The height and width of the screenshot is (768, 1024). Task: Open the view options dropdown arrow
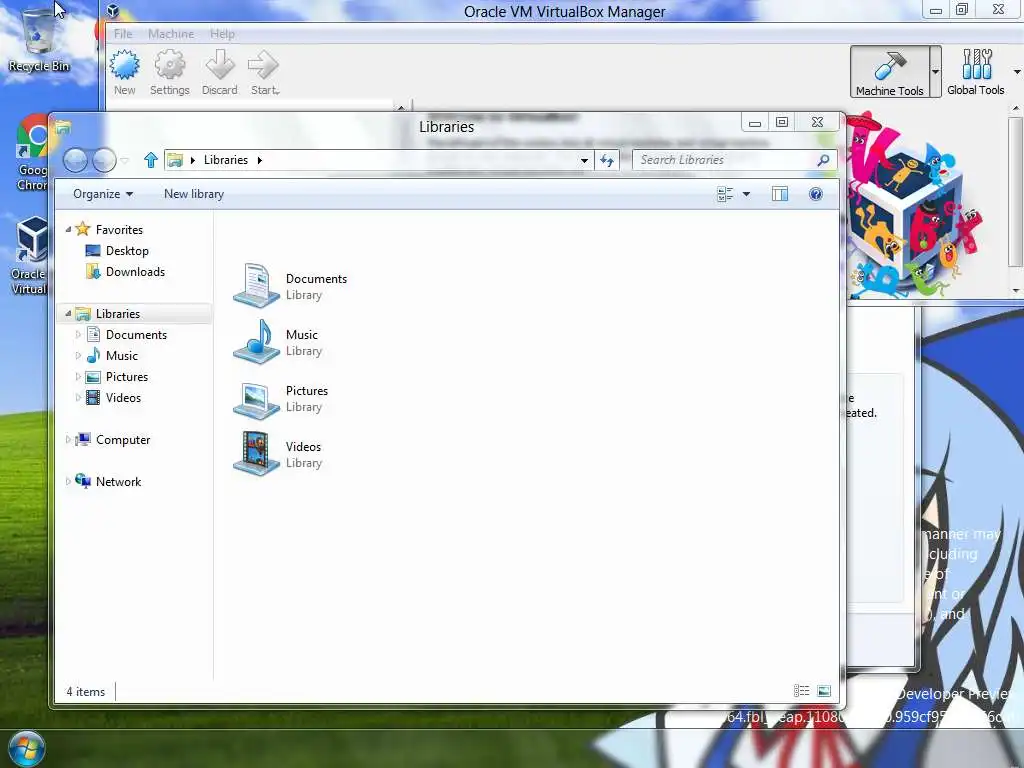pos(746,194)
